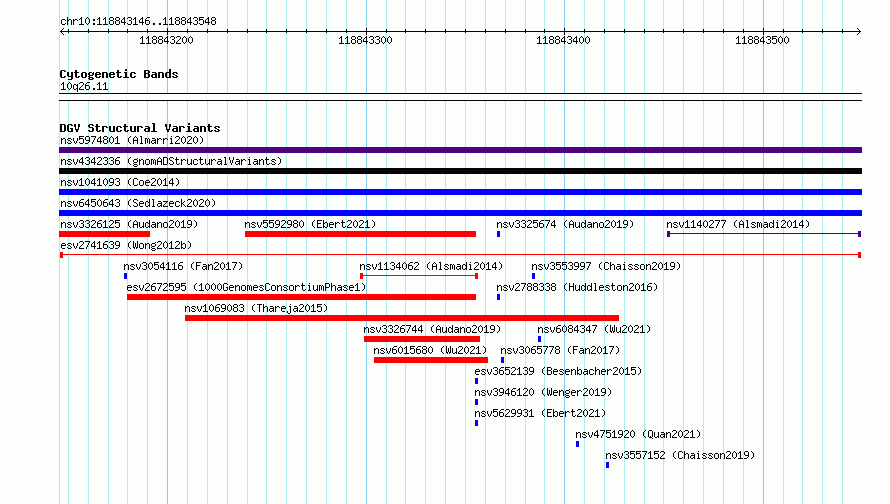Click the thin red span under nsv1134062
This screenshot has height=504, width=890.
tap(419, 276)
